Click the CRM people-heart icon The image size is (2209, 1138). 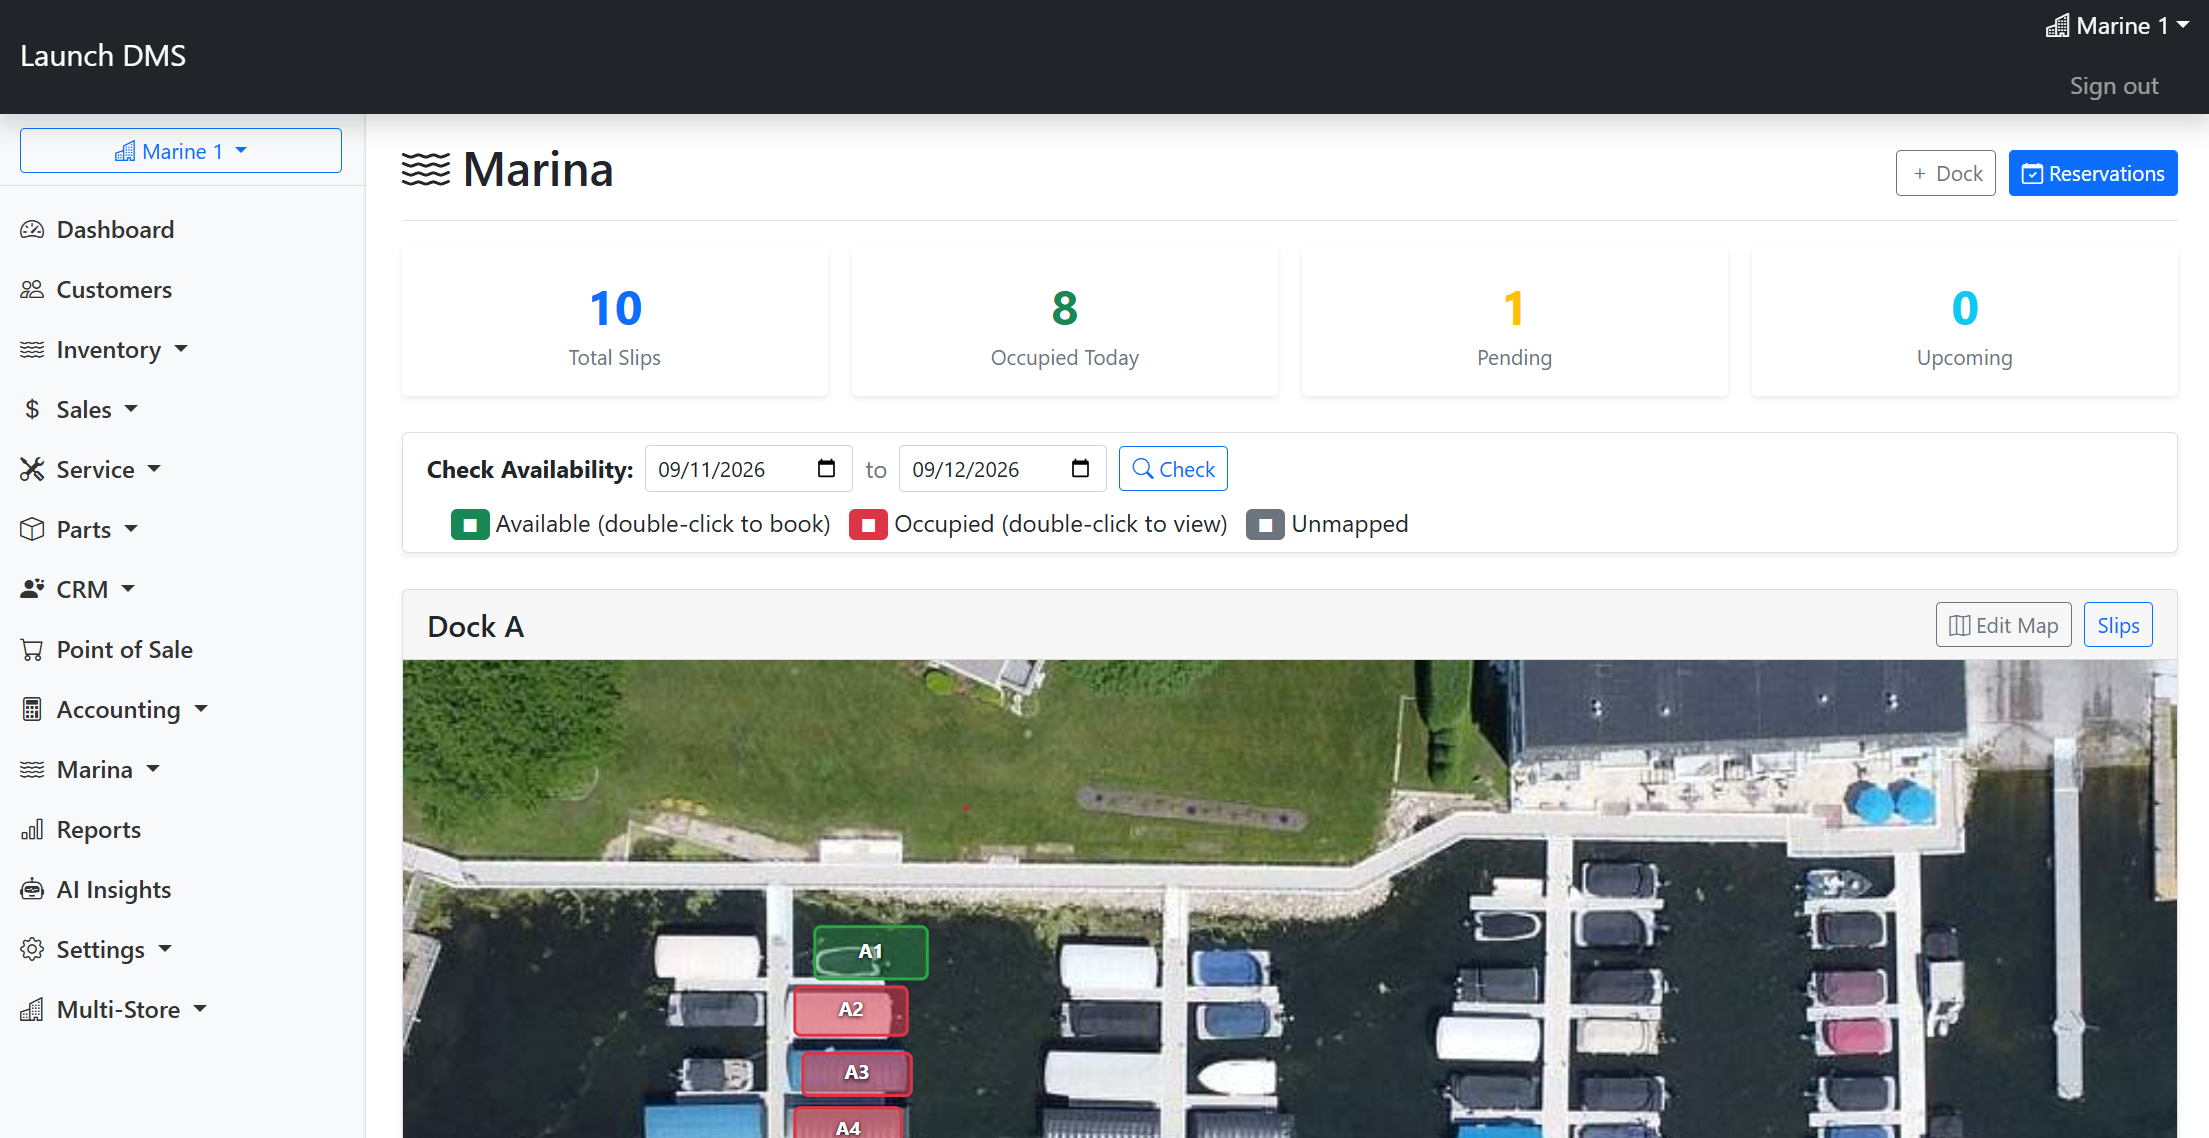click(32, 590)
